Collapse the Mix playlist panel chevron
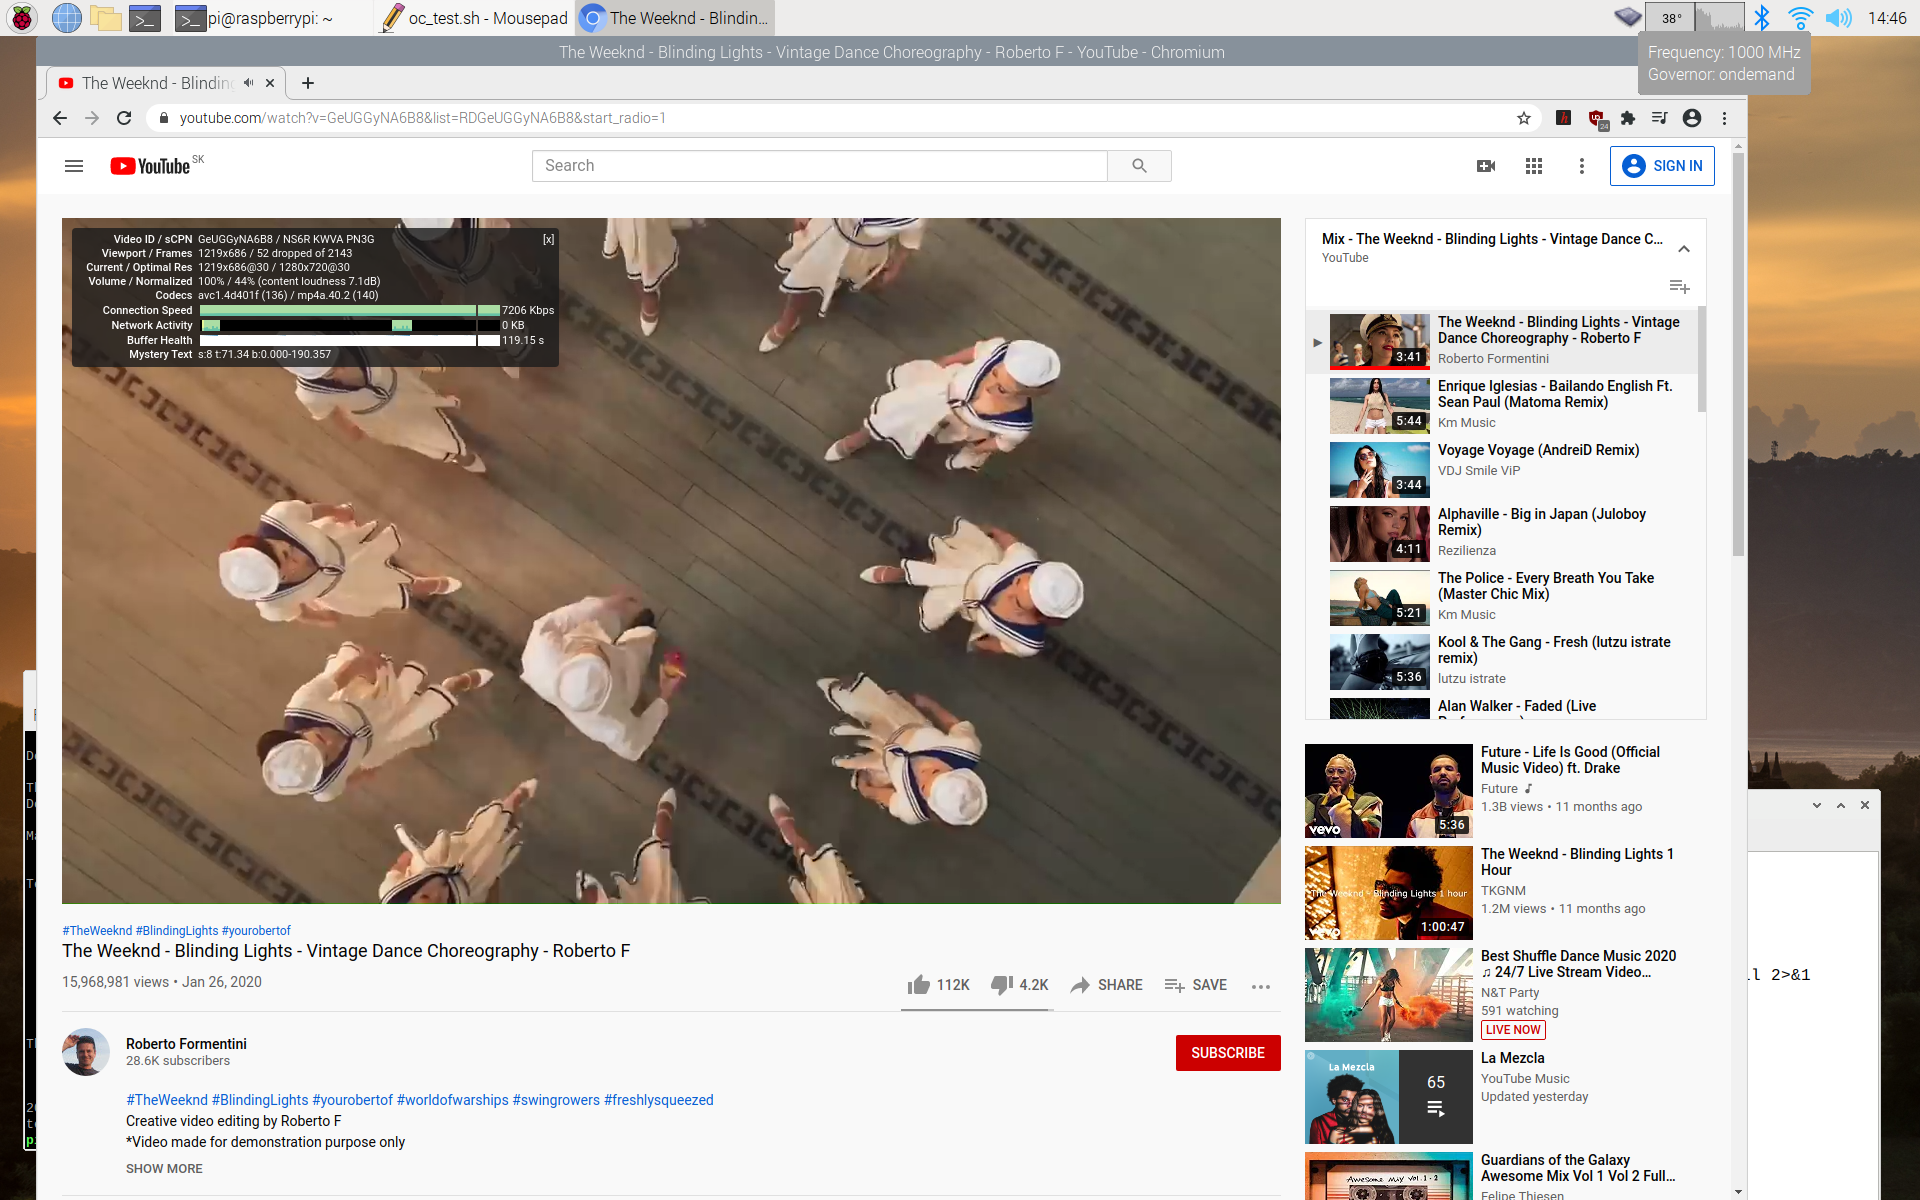1920x1200 pixels. 1684,248
